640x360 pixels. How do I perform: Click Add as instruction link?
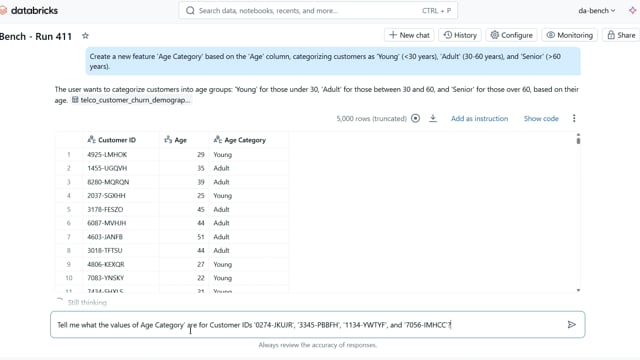[x=479, y=118]
